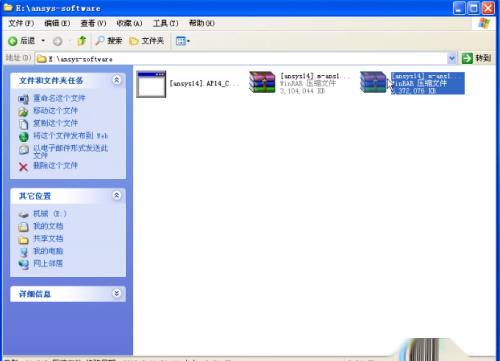Click the Windows flag logo icon
The image size is (500, 361).
484,23
